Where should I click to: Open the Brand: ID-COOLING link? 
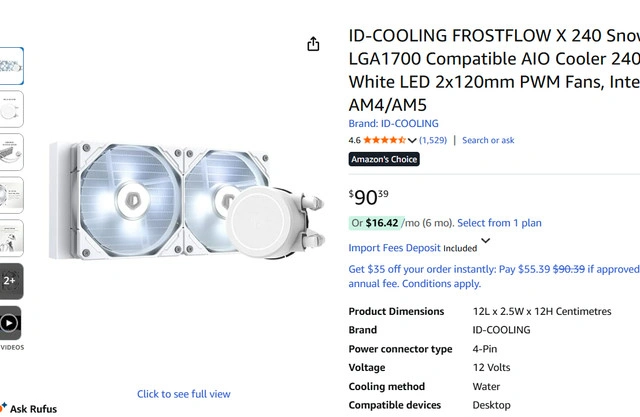click(393, 124)
